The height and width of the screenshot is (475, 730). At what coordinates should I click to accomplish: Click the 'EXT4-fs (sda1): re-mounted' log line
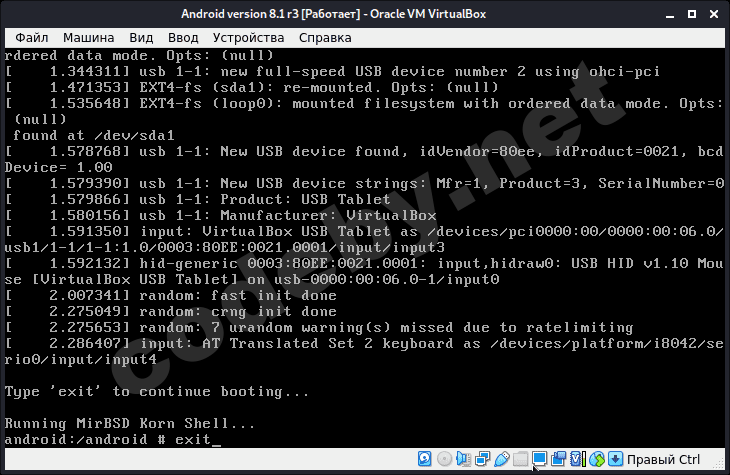pos(252,87)
